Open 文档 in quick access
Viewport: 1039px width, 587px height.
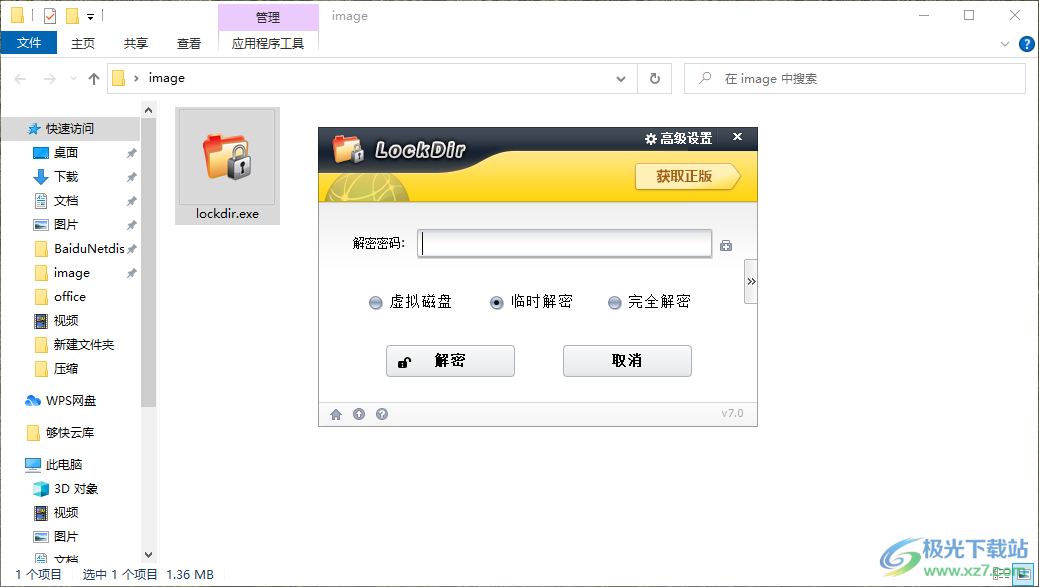coord(66,201)
